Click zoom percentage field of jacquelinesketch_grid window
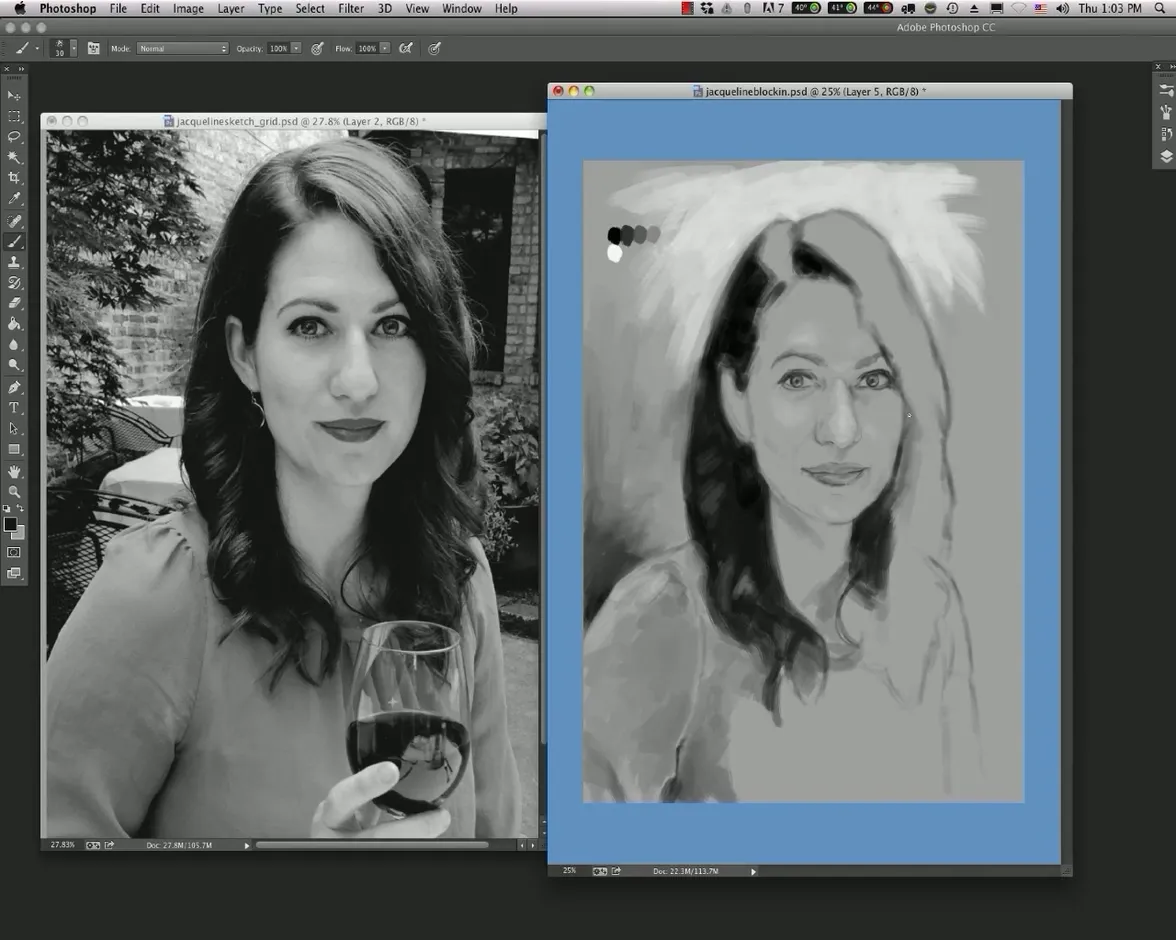1176x940 pixels. point(62,845)
